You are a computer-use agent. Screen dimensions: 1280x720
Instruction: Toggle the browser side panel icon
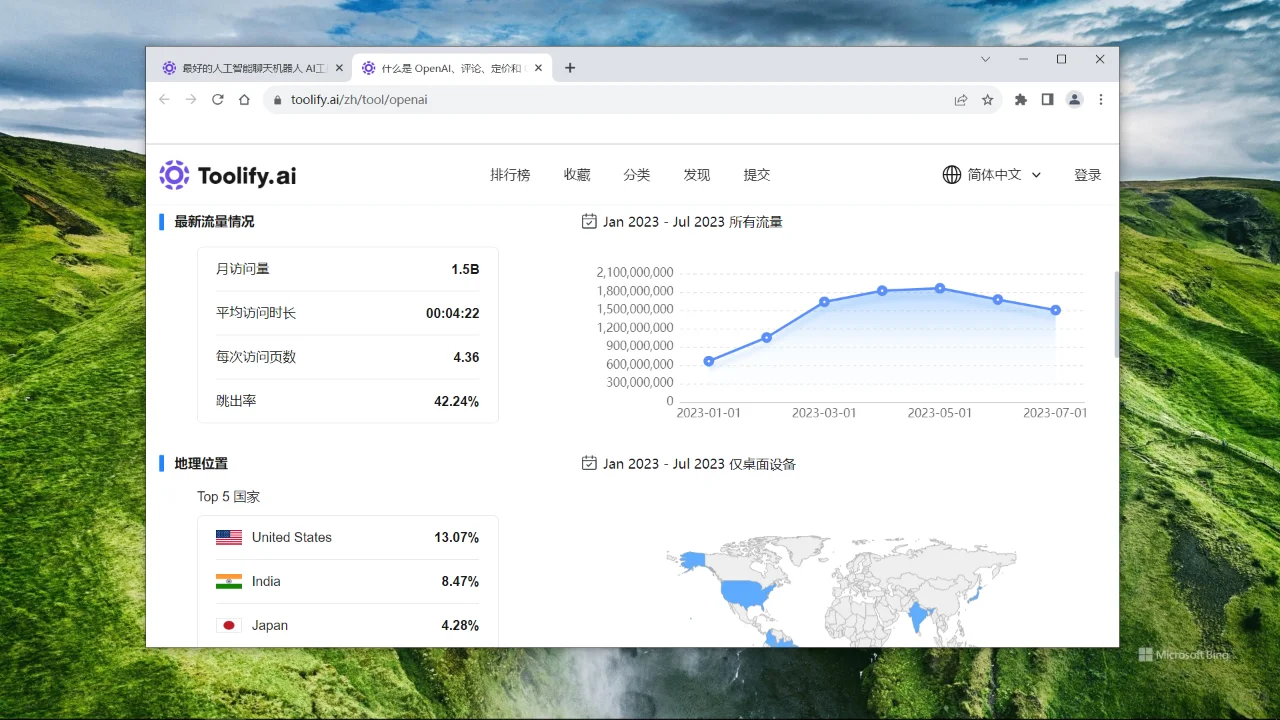click(1046, 99)
